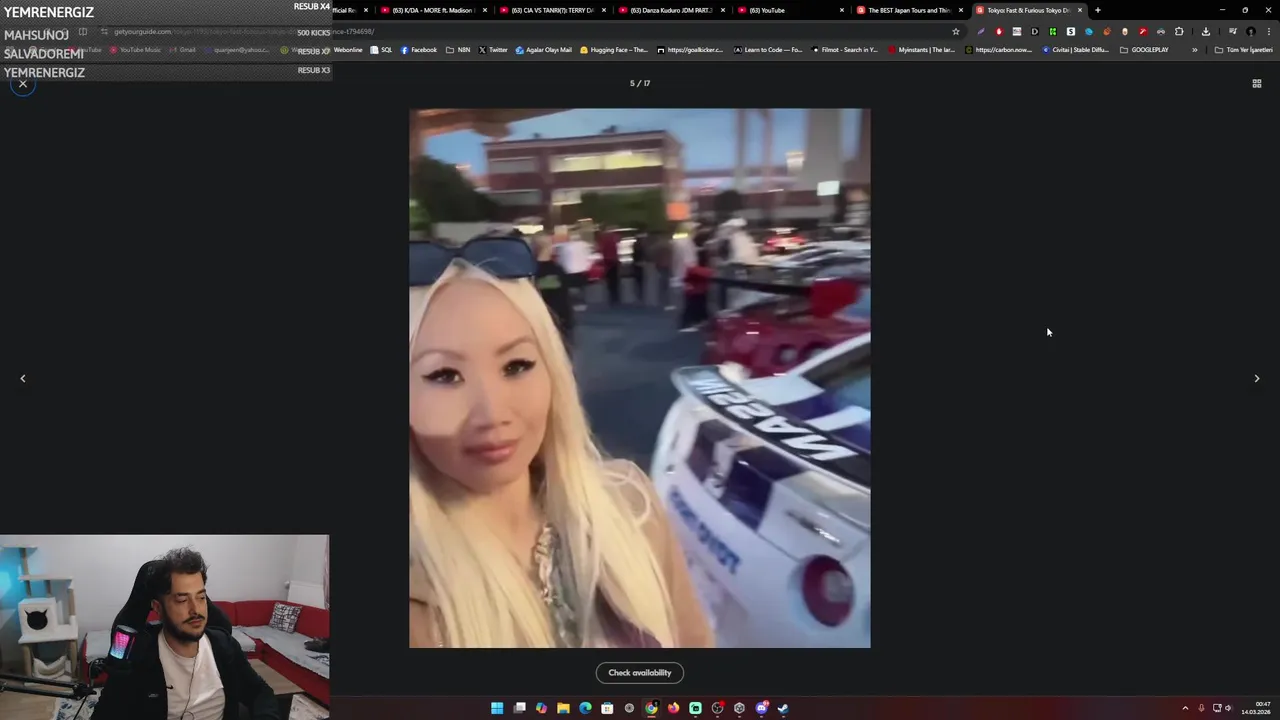Image resolution: width=1280 pixels, height=720 pixels.
Task: Open the Windows Start menu
Action: point(497,708)
